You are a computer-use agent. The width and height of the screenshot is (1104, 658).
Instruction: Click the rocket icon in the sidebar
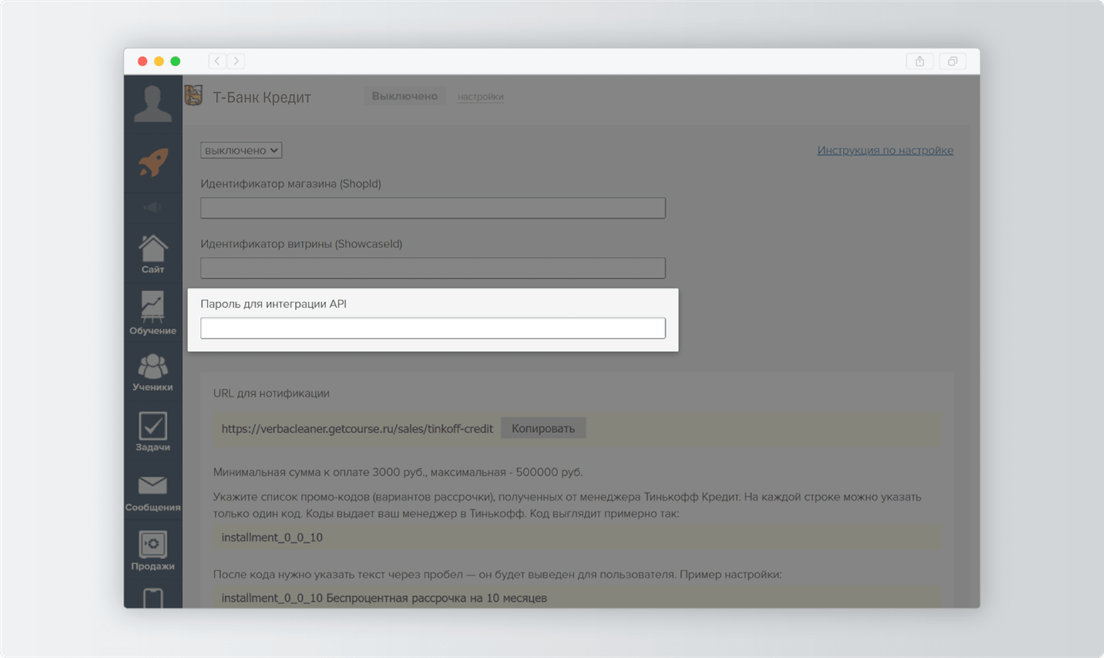click(x=153, y=163)
